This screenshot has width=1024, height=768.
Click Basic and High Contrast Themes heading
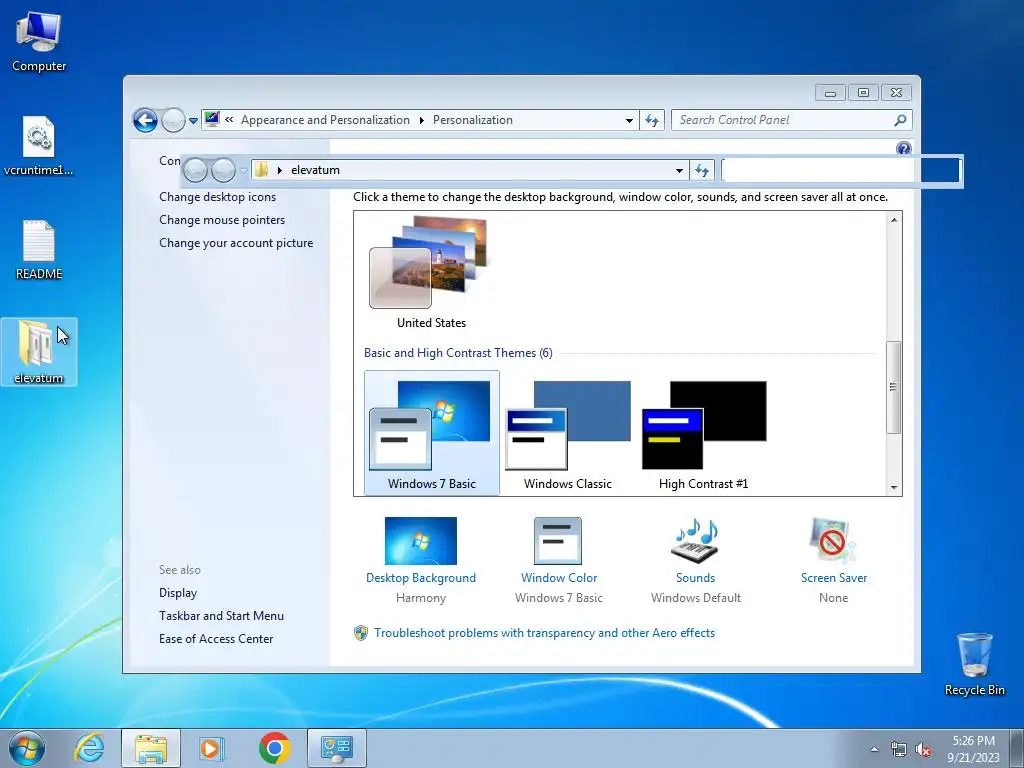tap(458, 353)
